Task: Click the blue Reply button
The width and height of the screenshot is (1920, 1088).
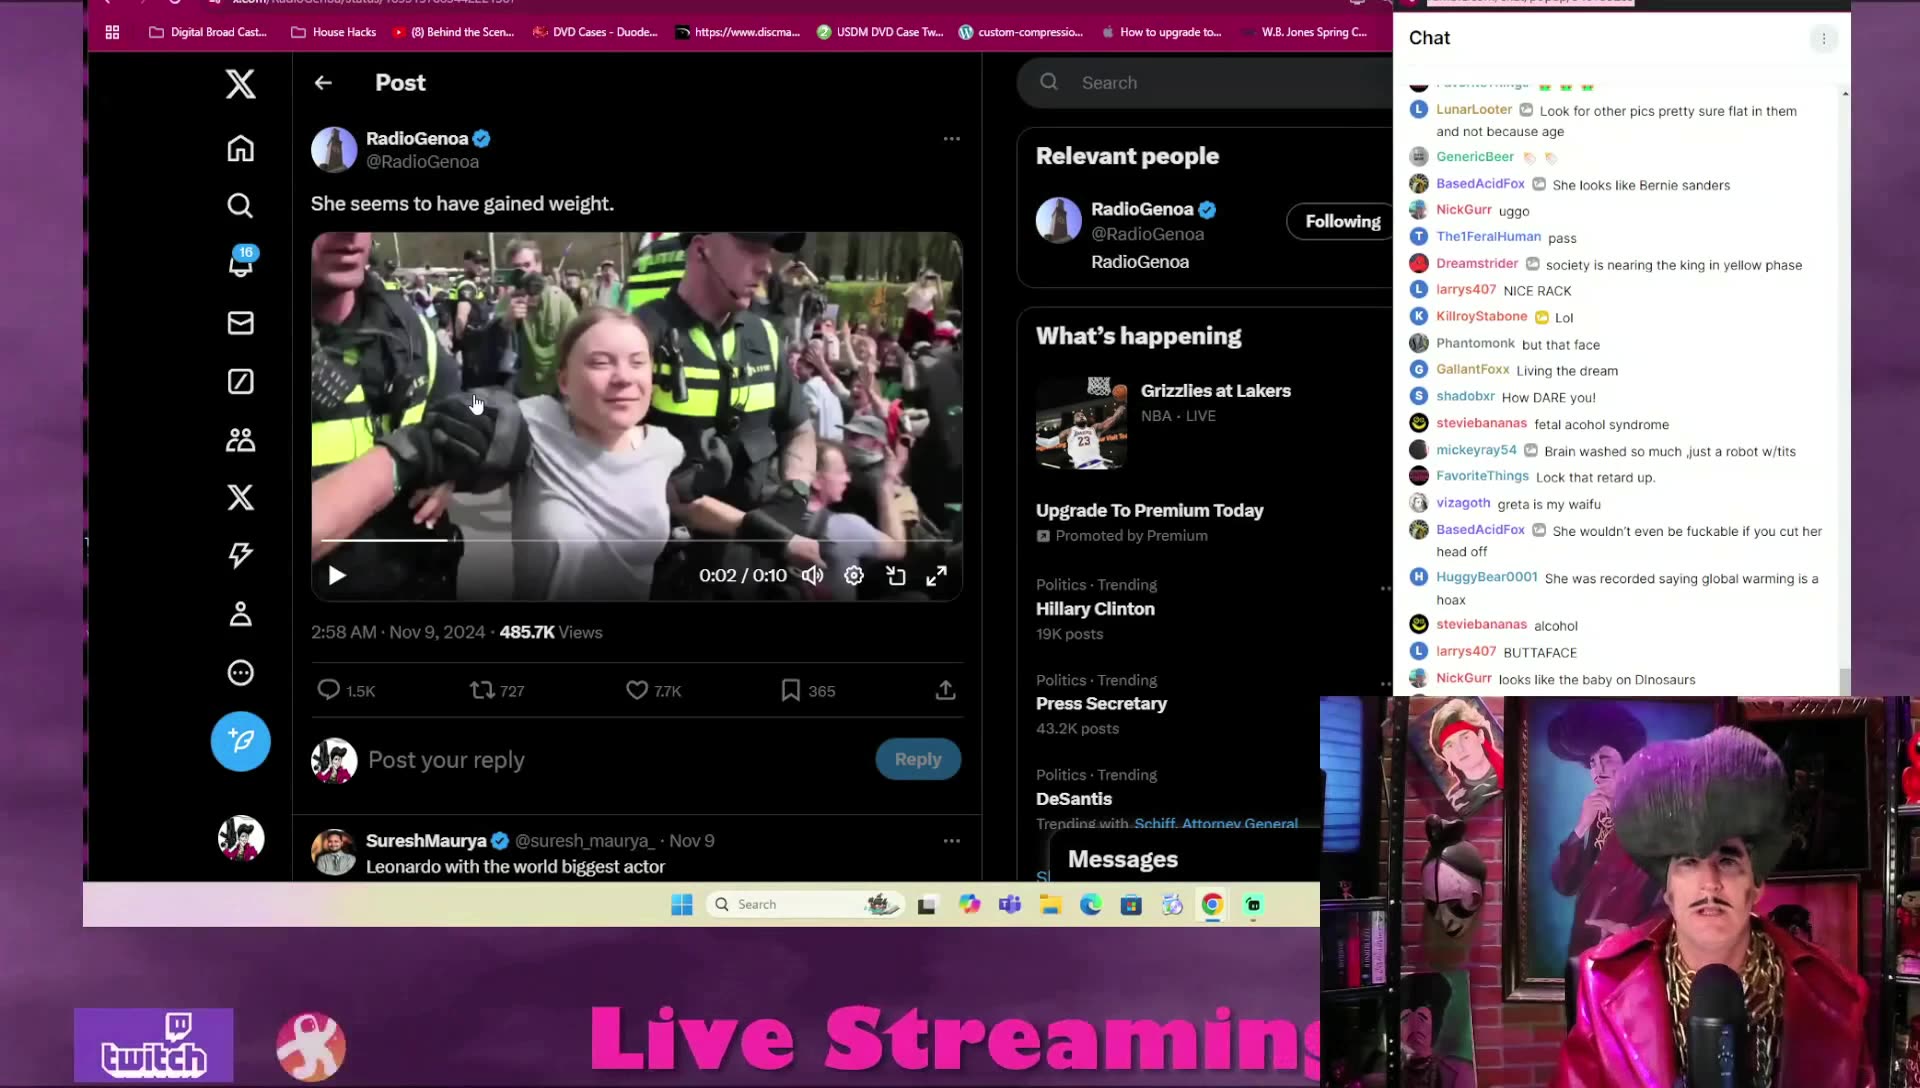Action: coord(917,759)
